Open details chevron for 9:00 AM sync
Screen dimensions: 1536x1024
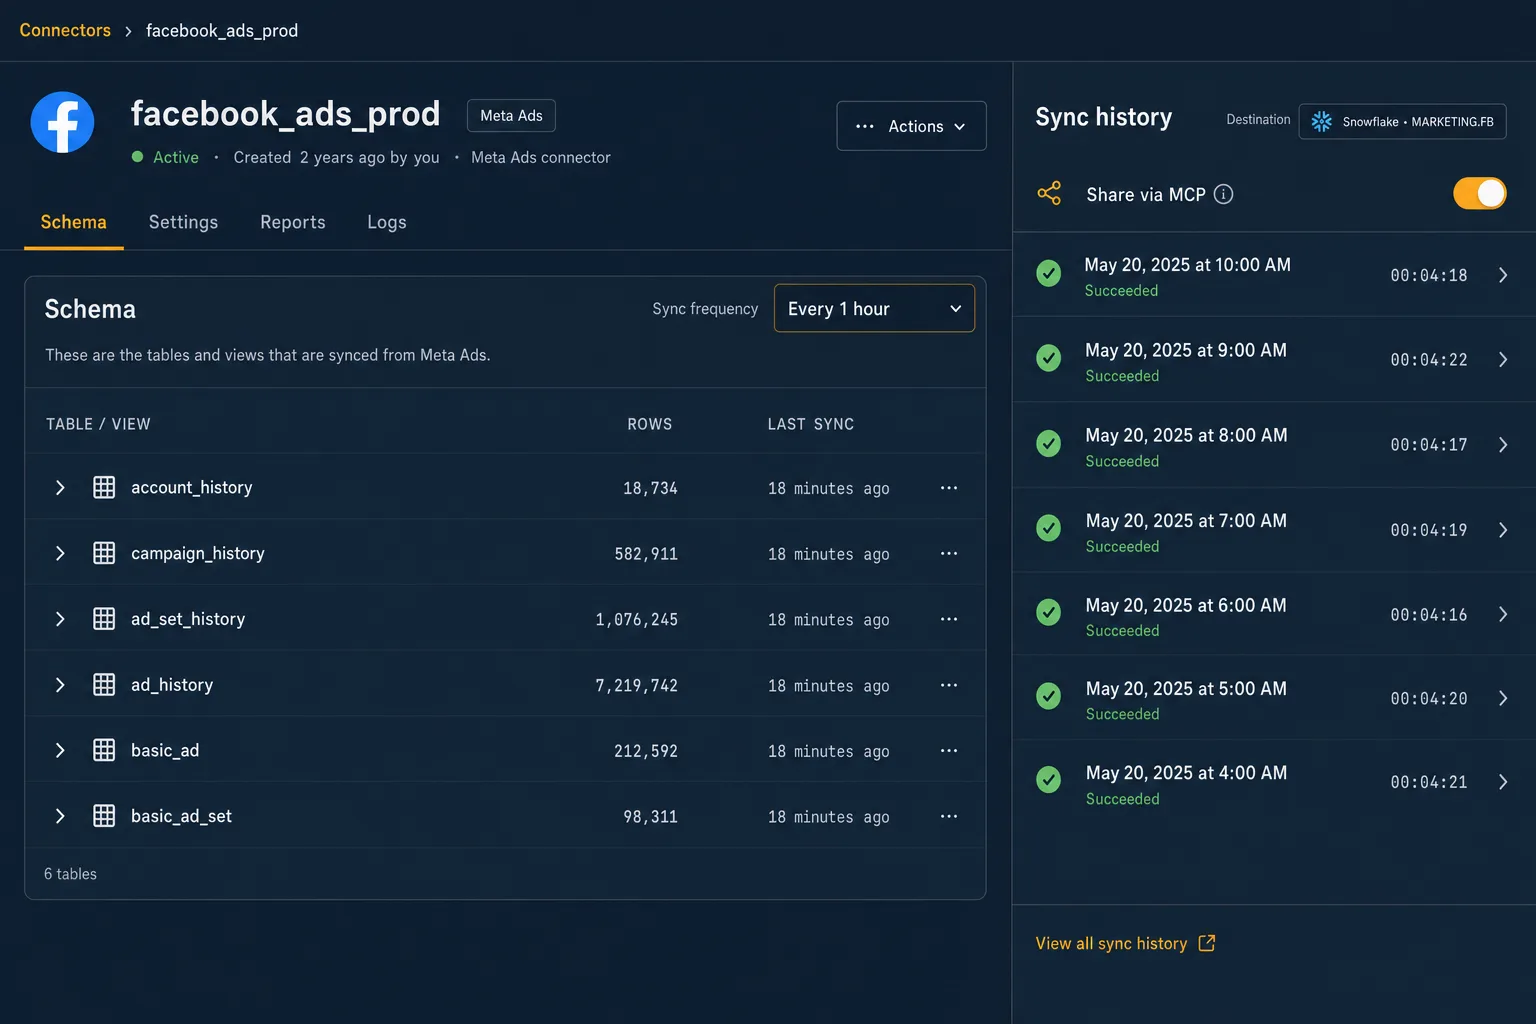coord(1502,359)
